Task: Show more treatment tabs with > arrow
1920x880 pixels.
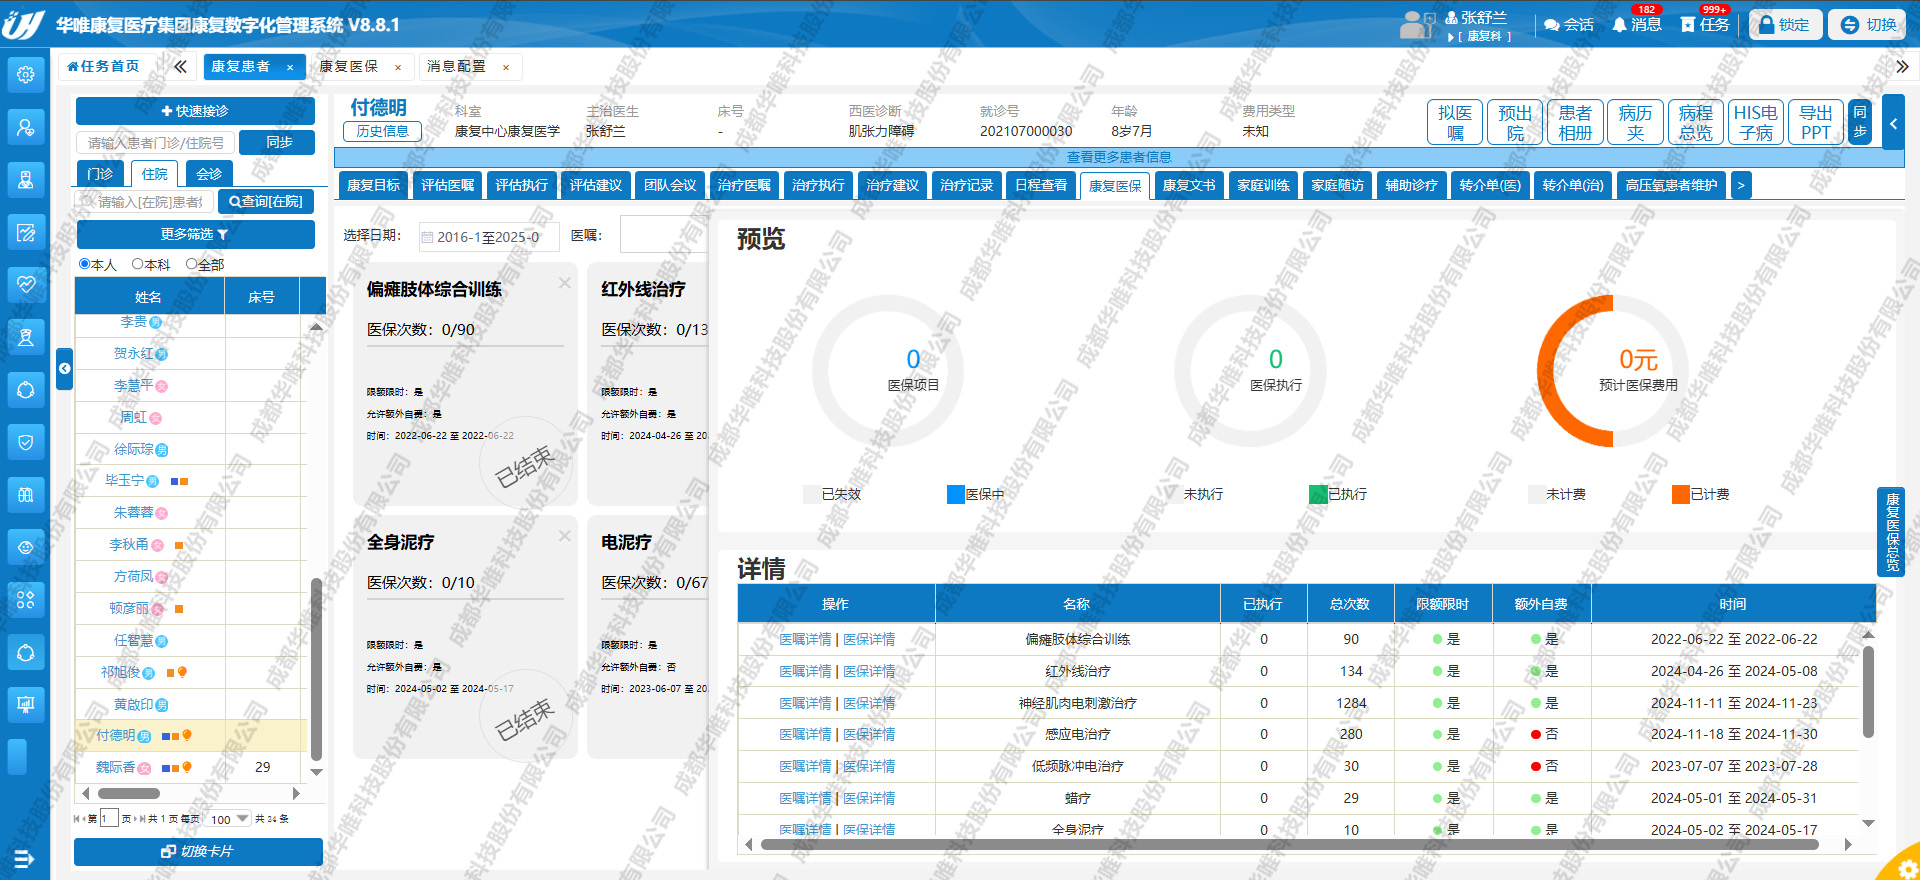Action: (x=1741, y=185)
